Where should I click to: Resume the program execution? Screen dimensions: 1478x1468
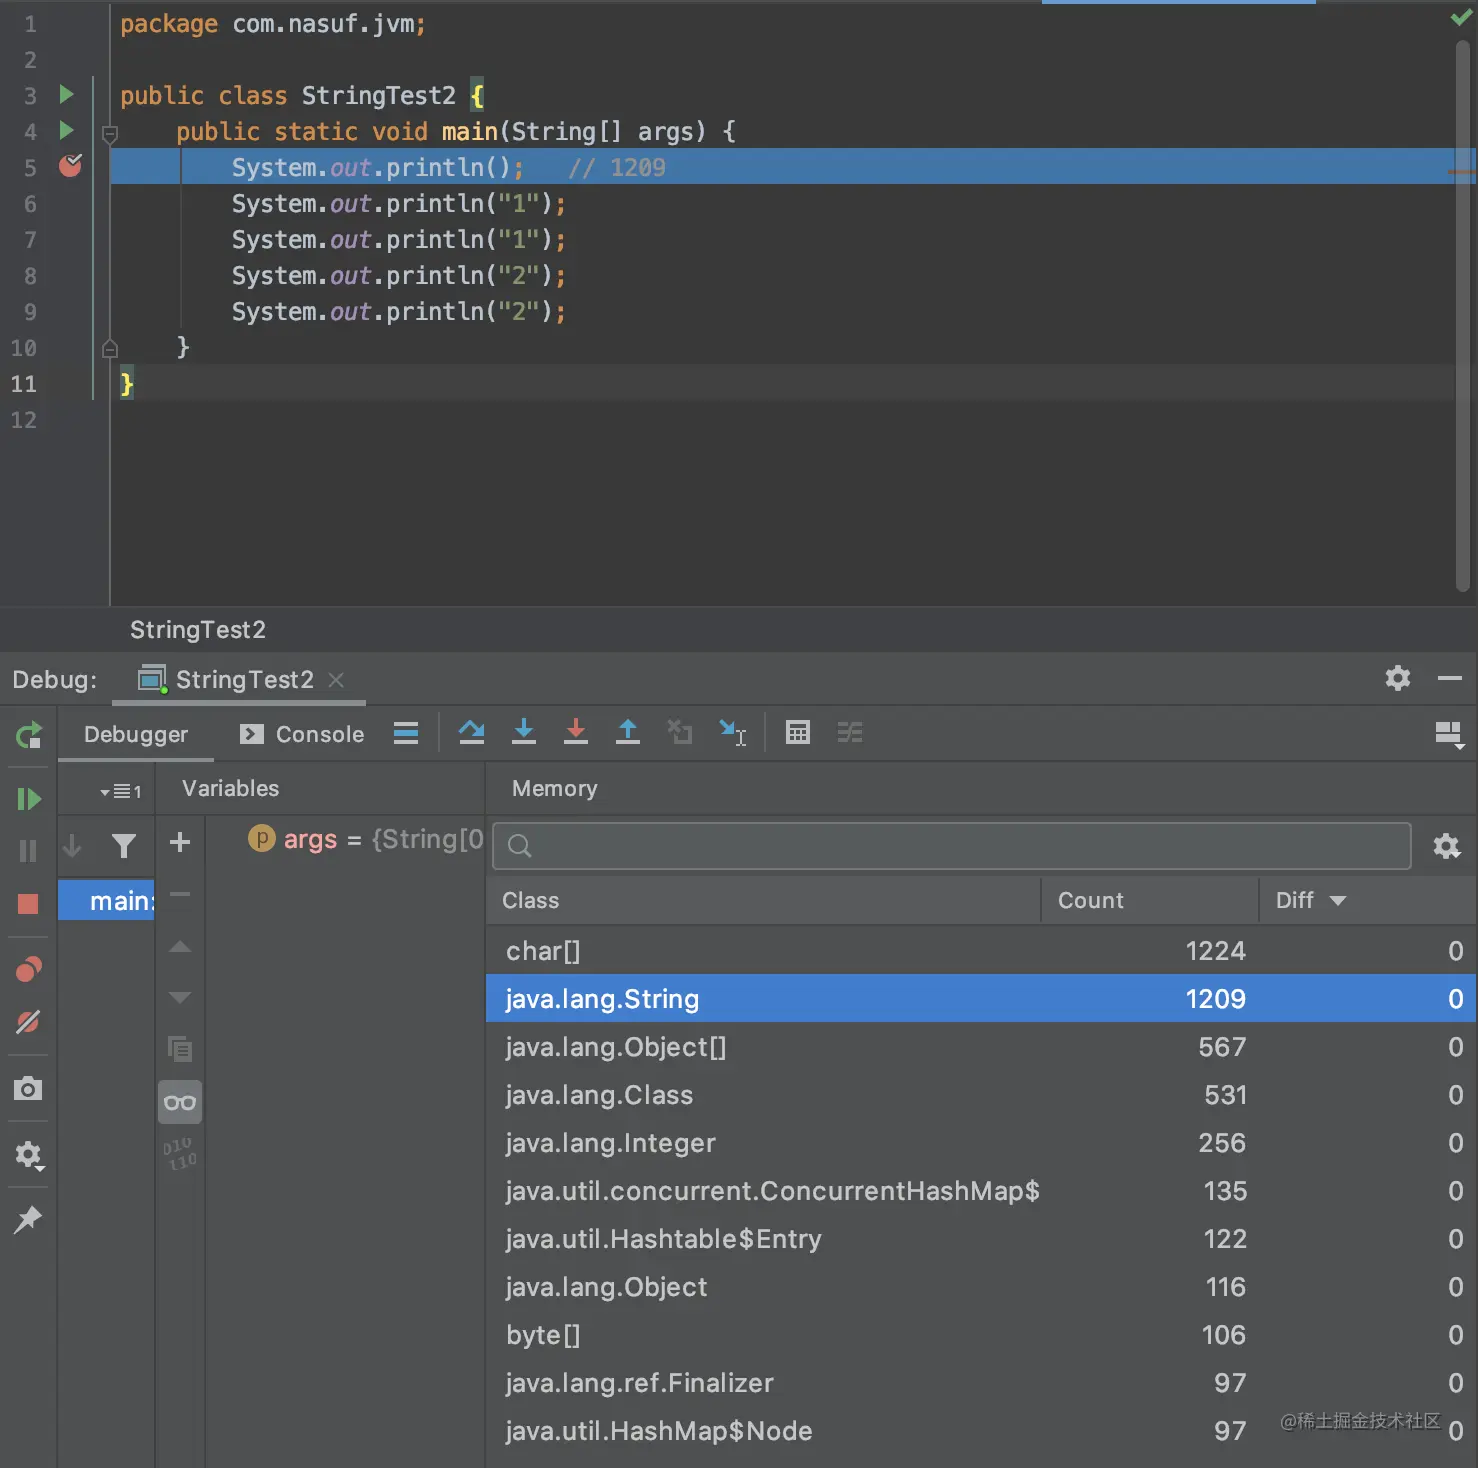[x=29, y=799]
